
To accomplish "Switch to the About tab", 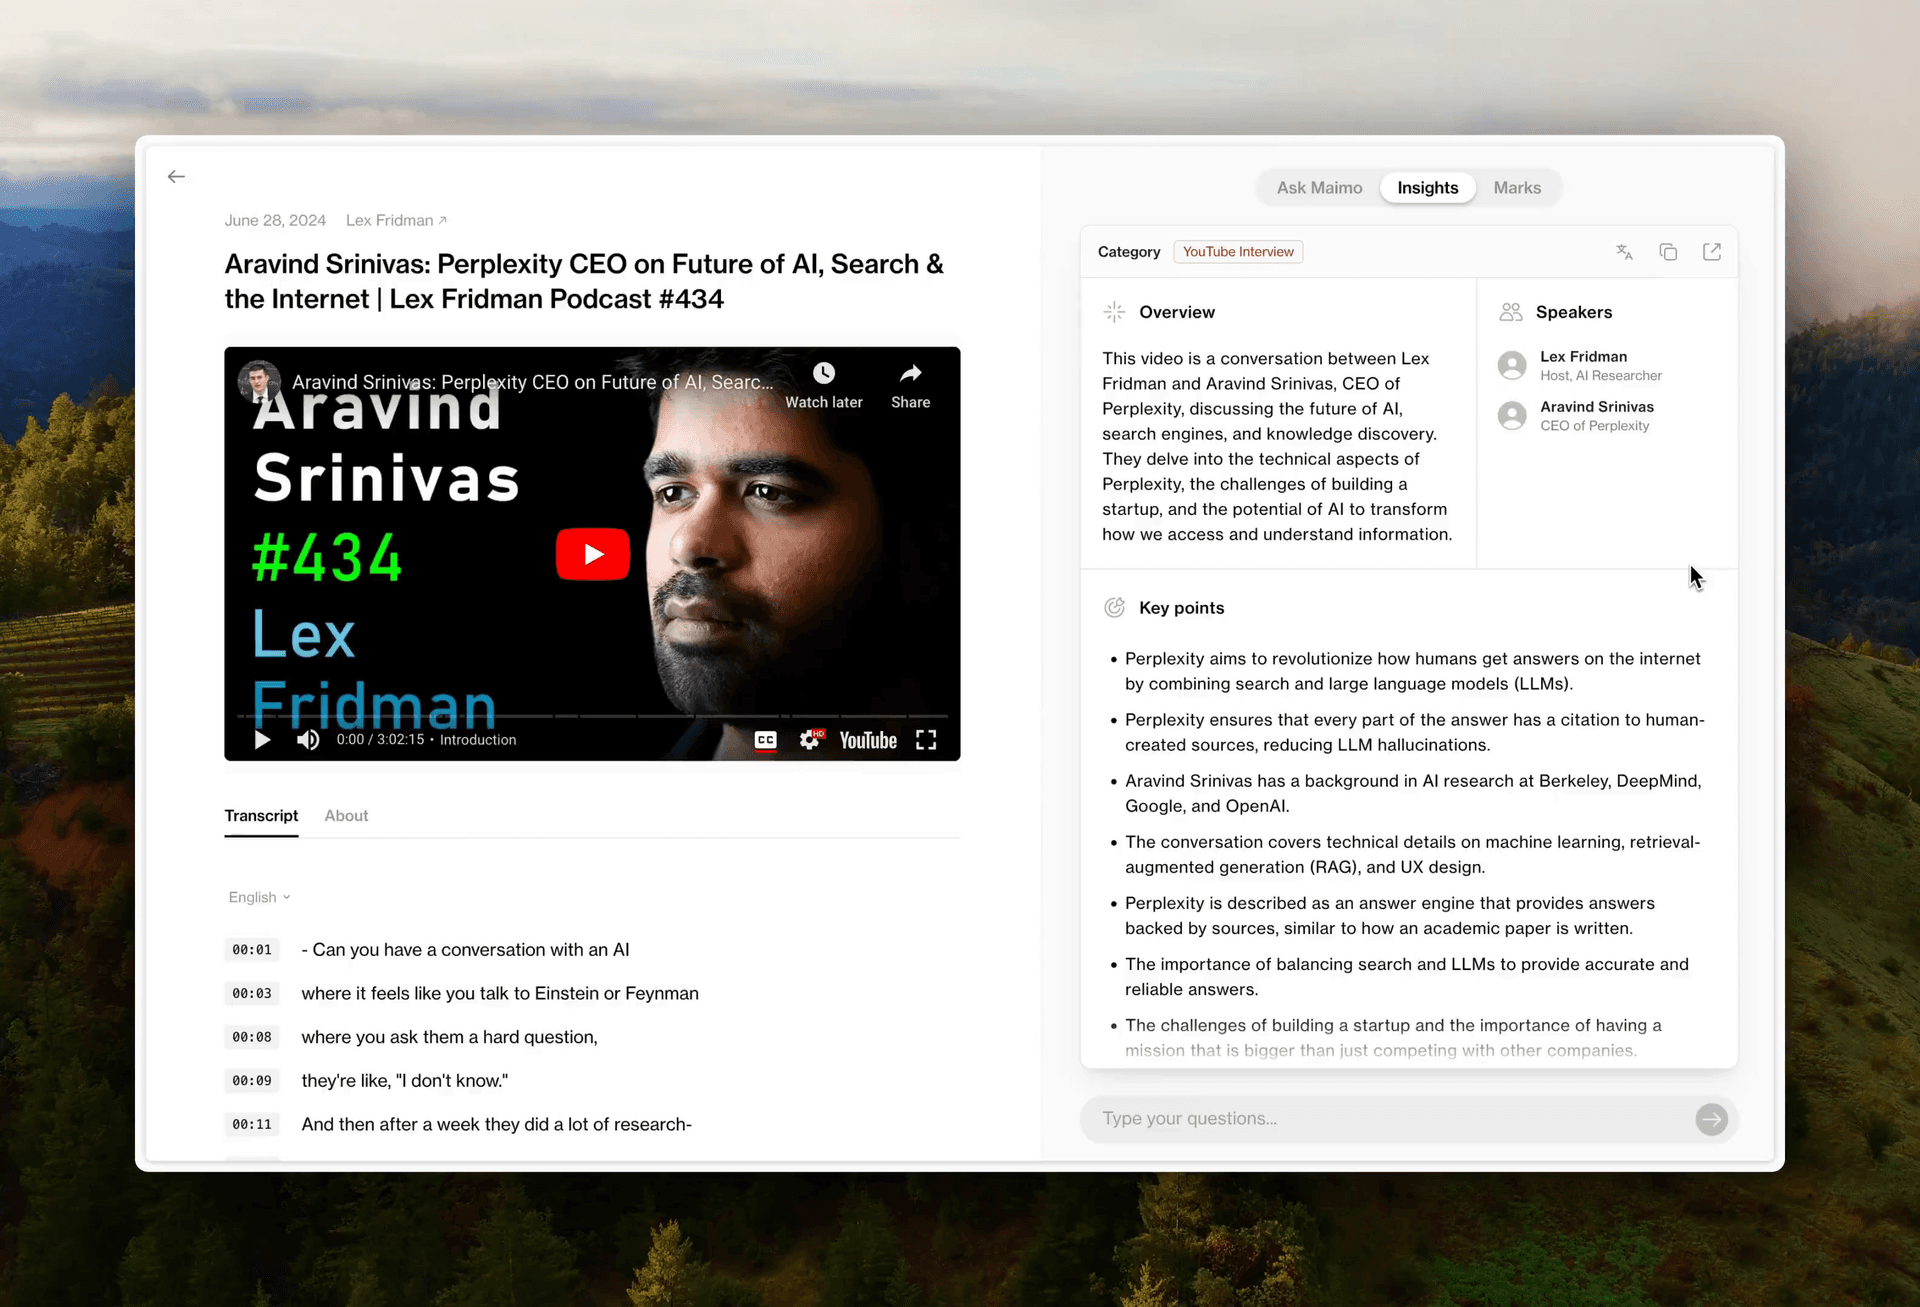I will 346,816.
